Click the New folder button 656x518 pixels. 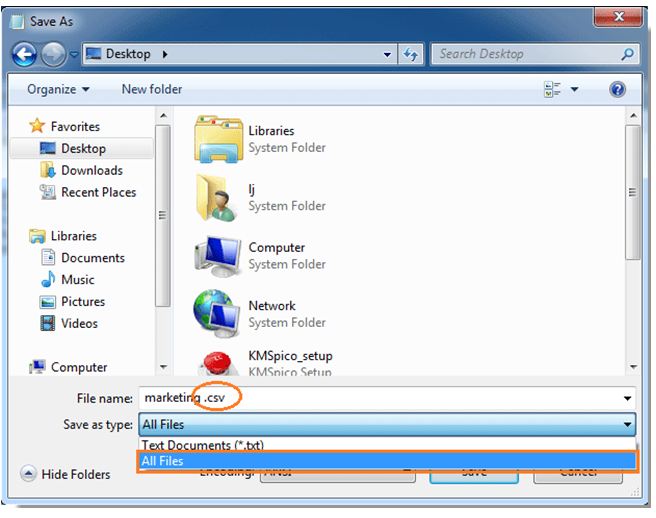click(x=152, y=90)
